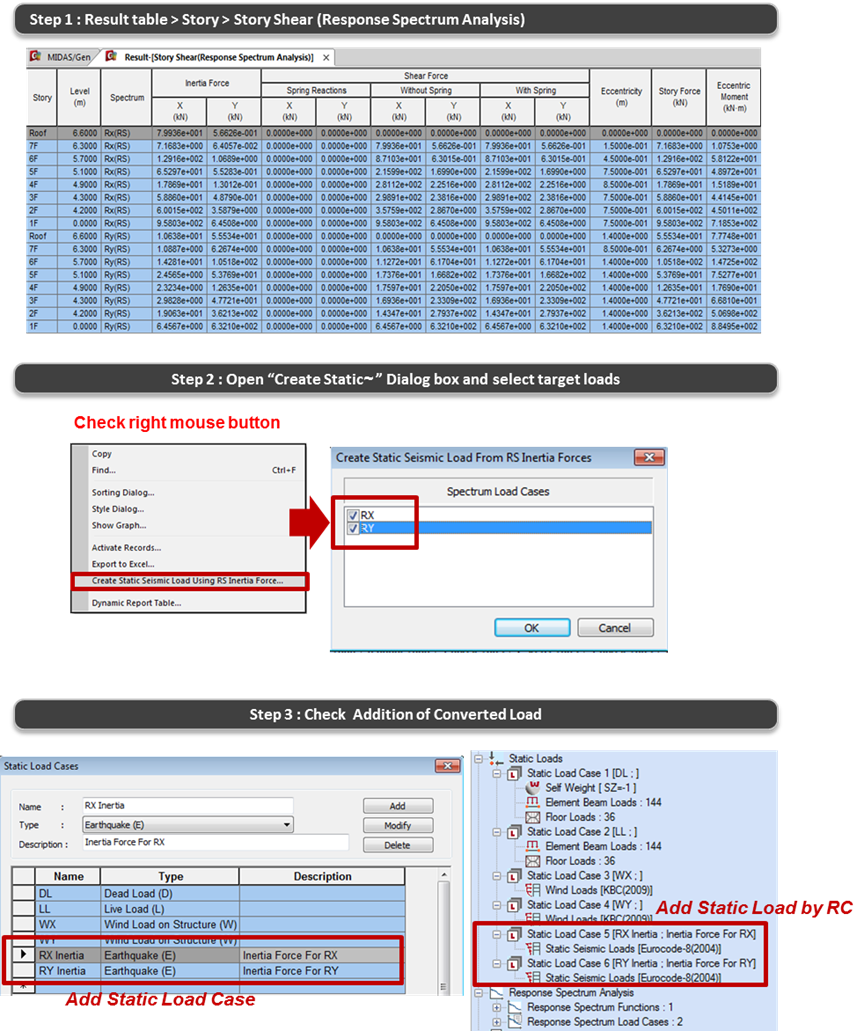Screen dimensions: 864x1031
Task: Uncheck the RX spectrum load case
Action: [353, 515]
